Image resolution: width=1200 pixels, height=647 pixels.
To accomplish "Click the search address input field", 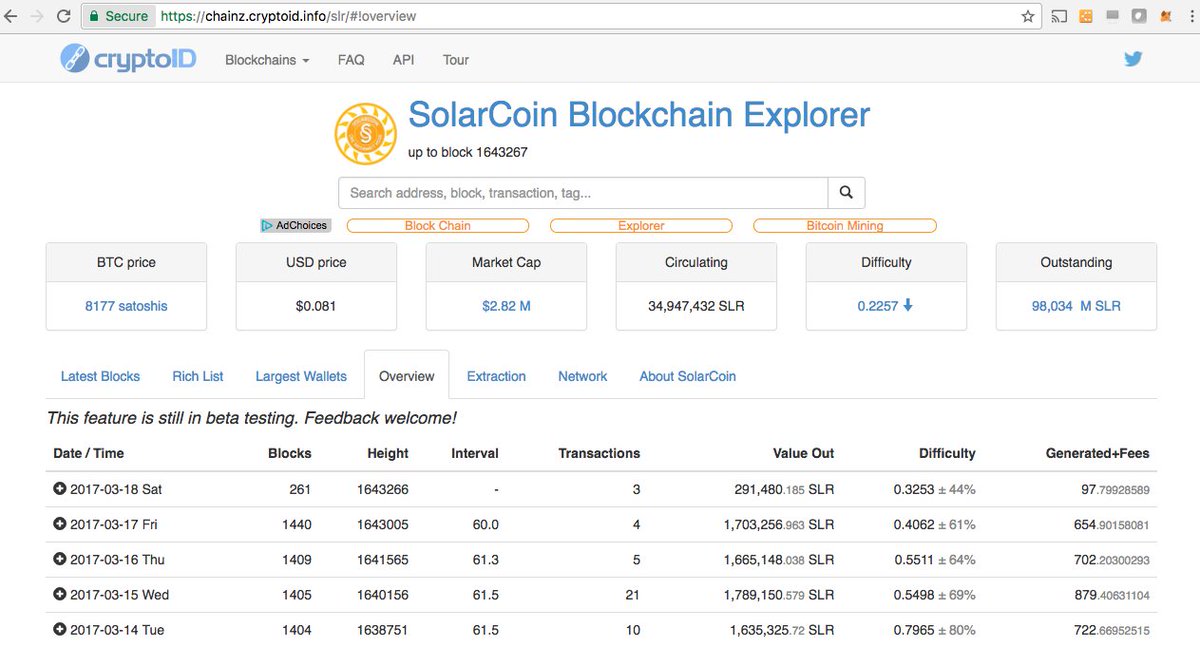I will point(583,193).
